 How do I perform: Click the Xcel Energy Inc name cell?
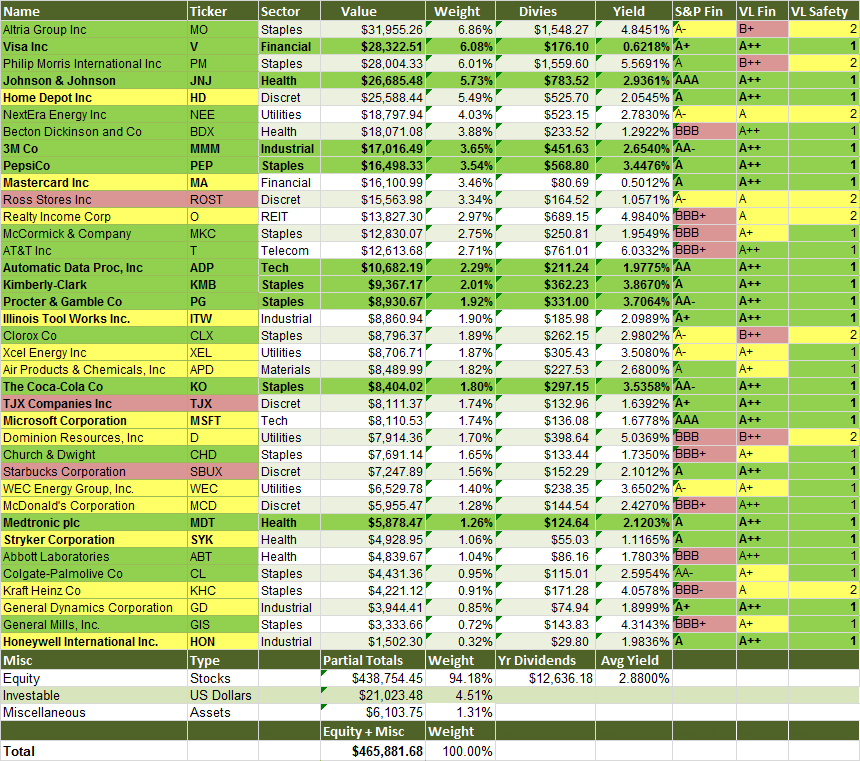(94, 353)
